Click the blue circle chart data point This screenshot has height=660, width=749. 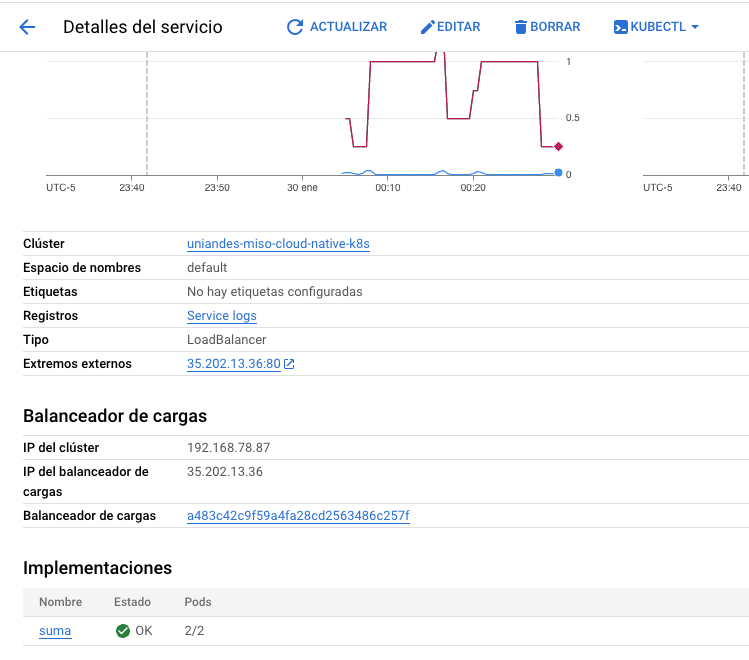tap(558, 173)
